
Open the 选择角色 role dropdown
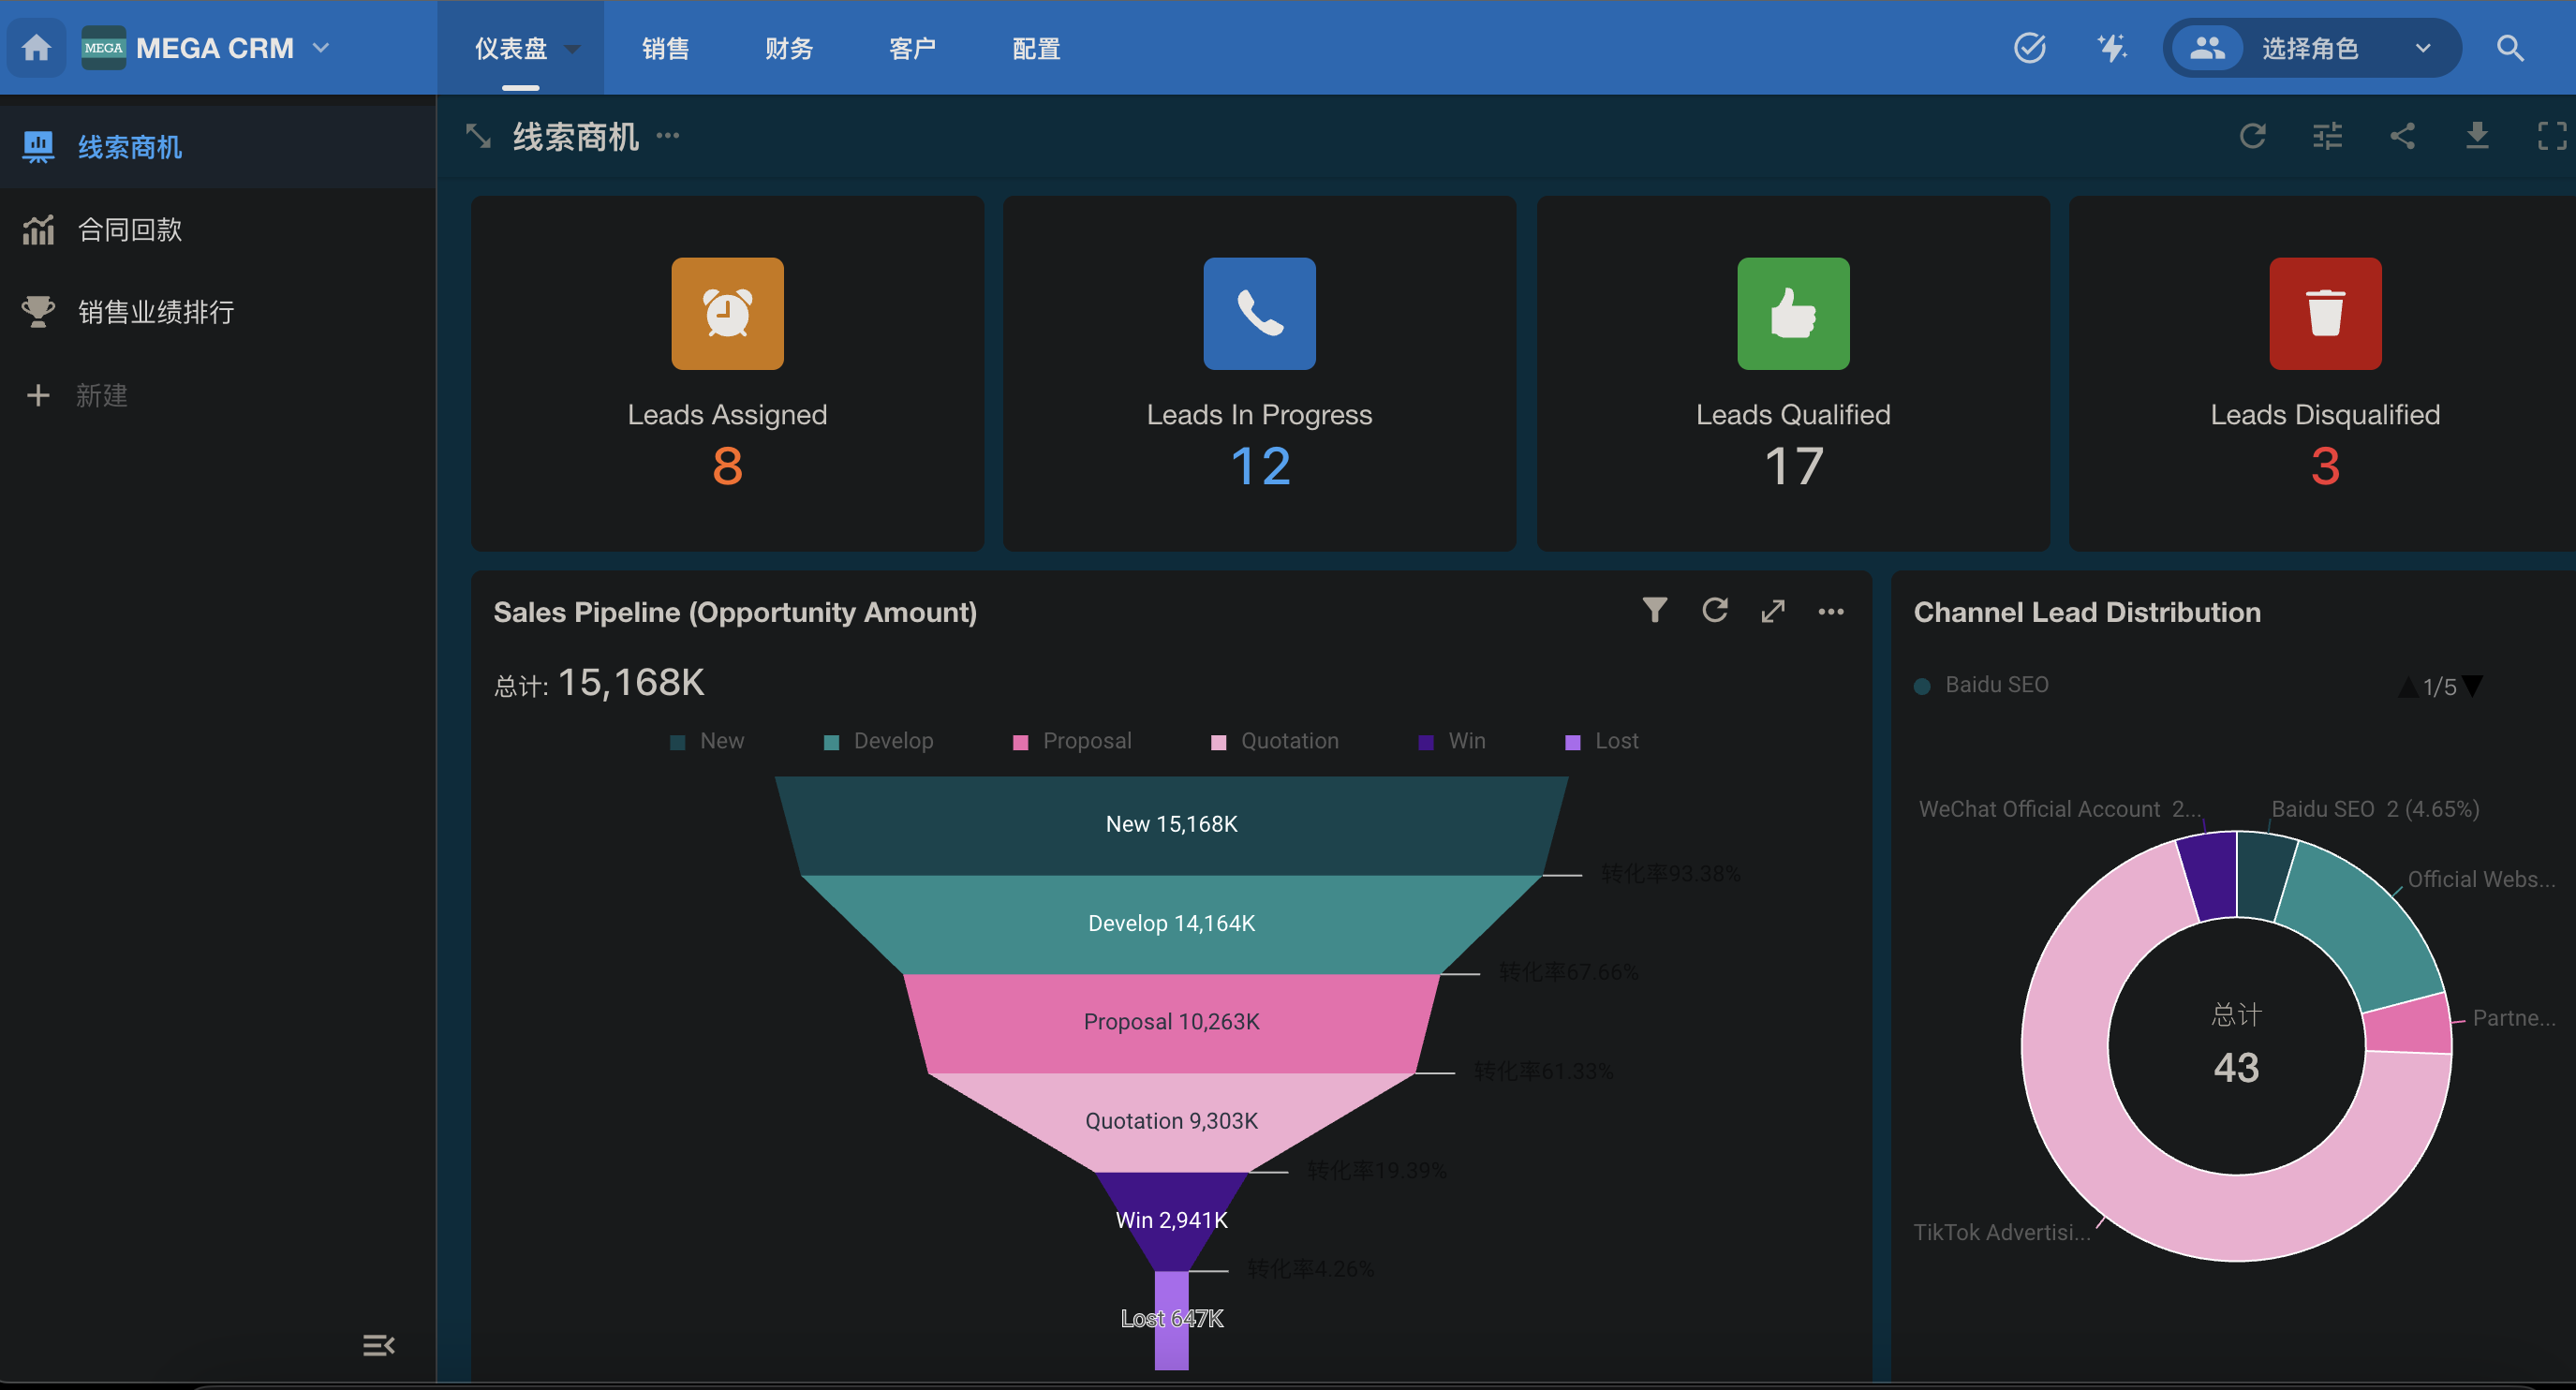[2311, 48]
